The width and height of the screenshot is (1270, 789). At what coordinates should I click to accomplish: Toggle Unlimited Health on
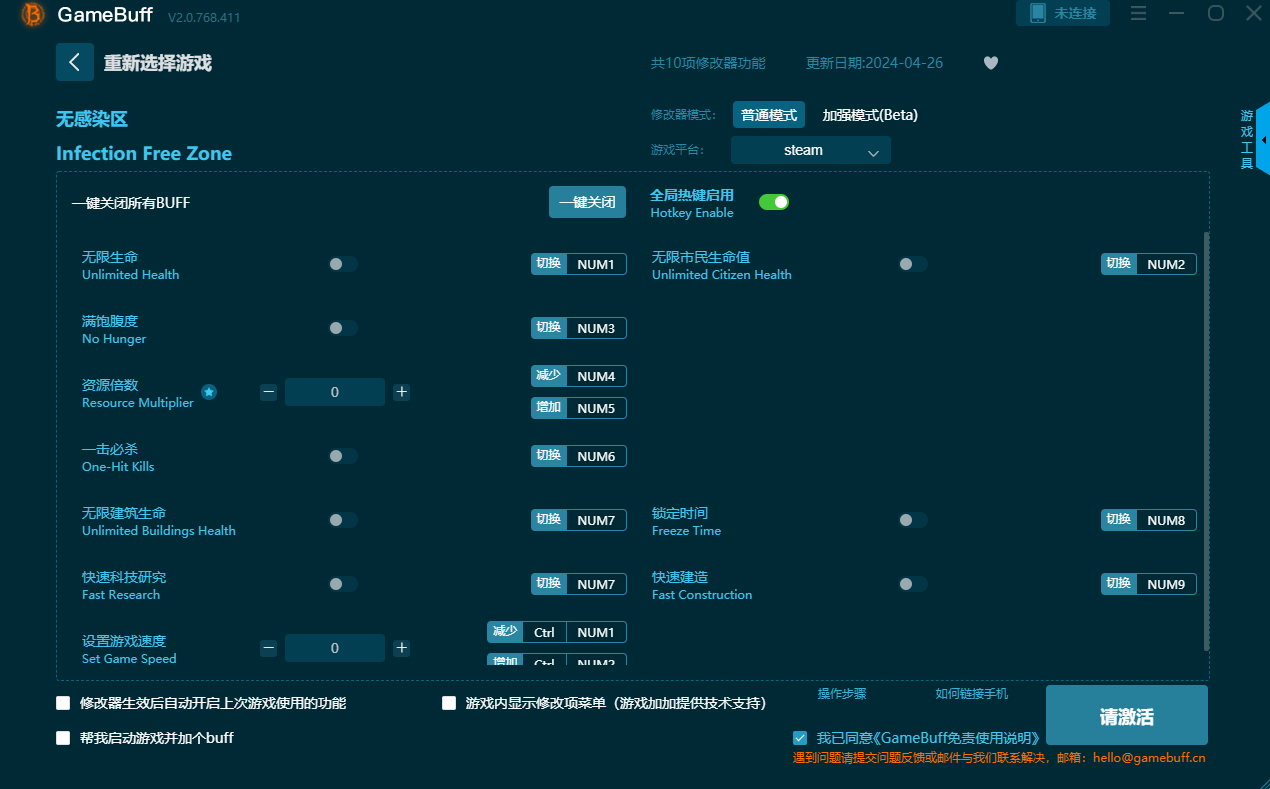343,264
